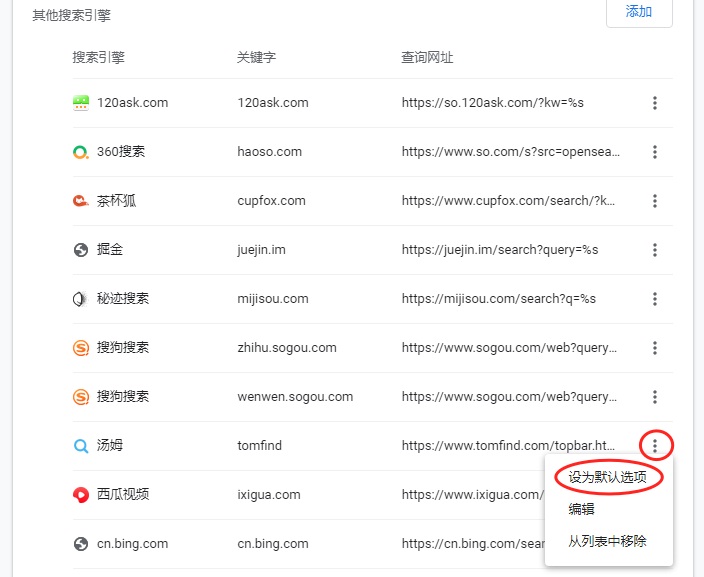The image size is (704, 577).
Task: Open more actions for wenwen.sogou.com row
Action: click(655, 396)
